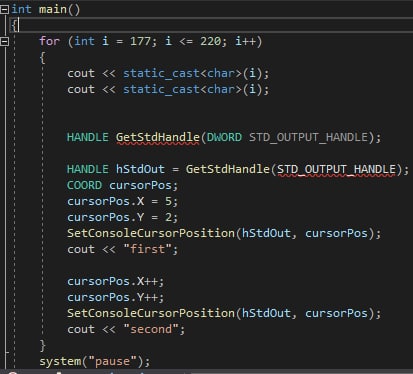Screen dimensions: 413x374
Task: Click the cursorPos.Y = 2 line
Action: point(122,217)
